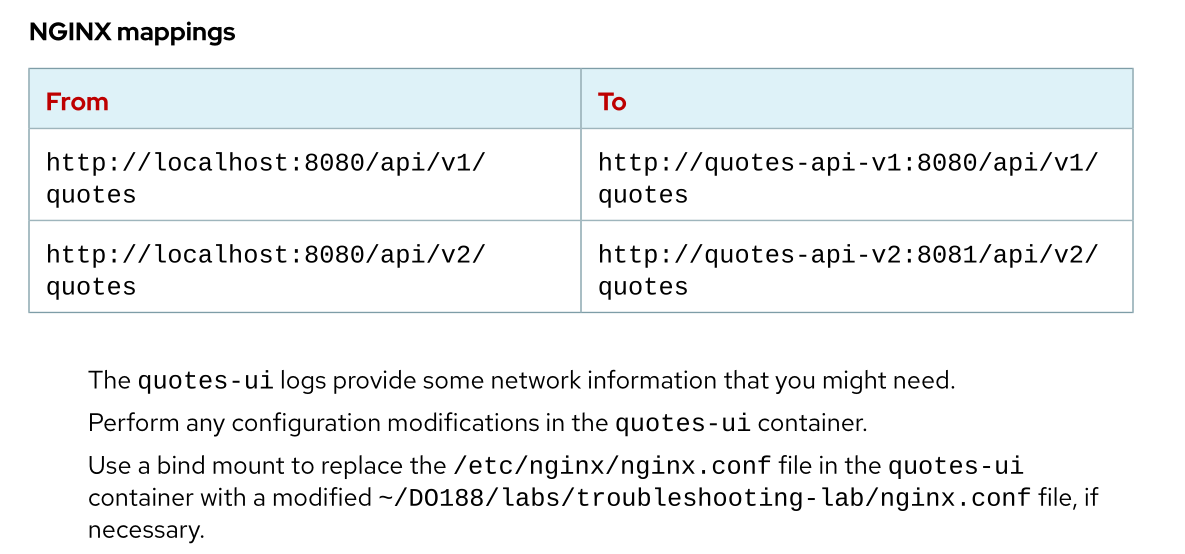Click "quotes-ui" in the logs sentence
Viewport: 1185px width, 554px height.
click(x=205, y=381)
